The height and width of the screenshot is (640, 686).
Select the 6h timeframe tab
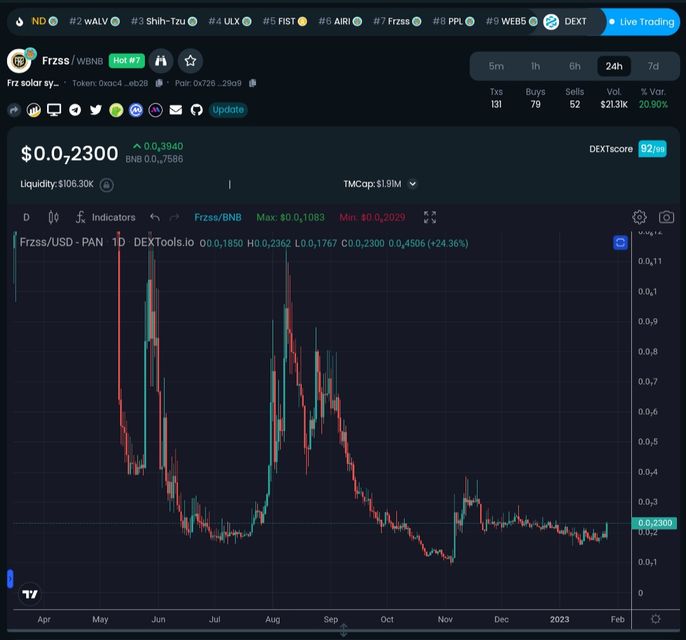pyautogui.click(x=575, y=66)
